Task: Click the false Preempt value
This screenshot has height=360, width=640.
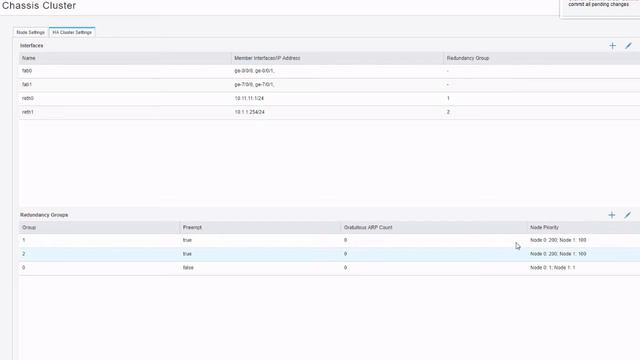Action: click(x=188, y=268)
